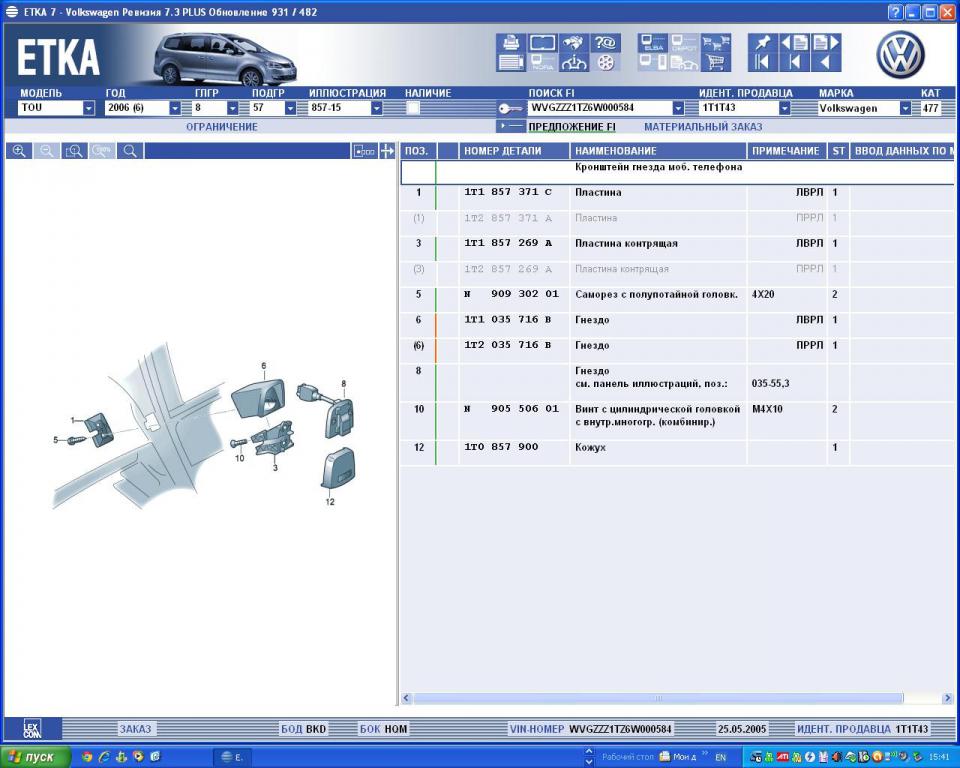Expand the ИДЕНТ. ПРОДАВЦА dropdown
960x768 pixels.
[784, 108]
